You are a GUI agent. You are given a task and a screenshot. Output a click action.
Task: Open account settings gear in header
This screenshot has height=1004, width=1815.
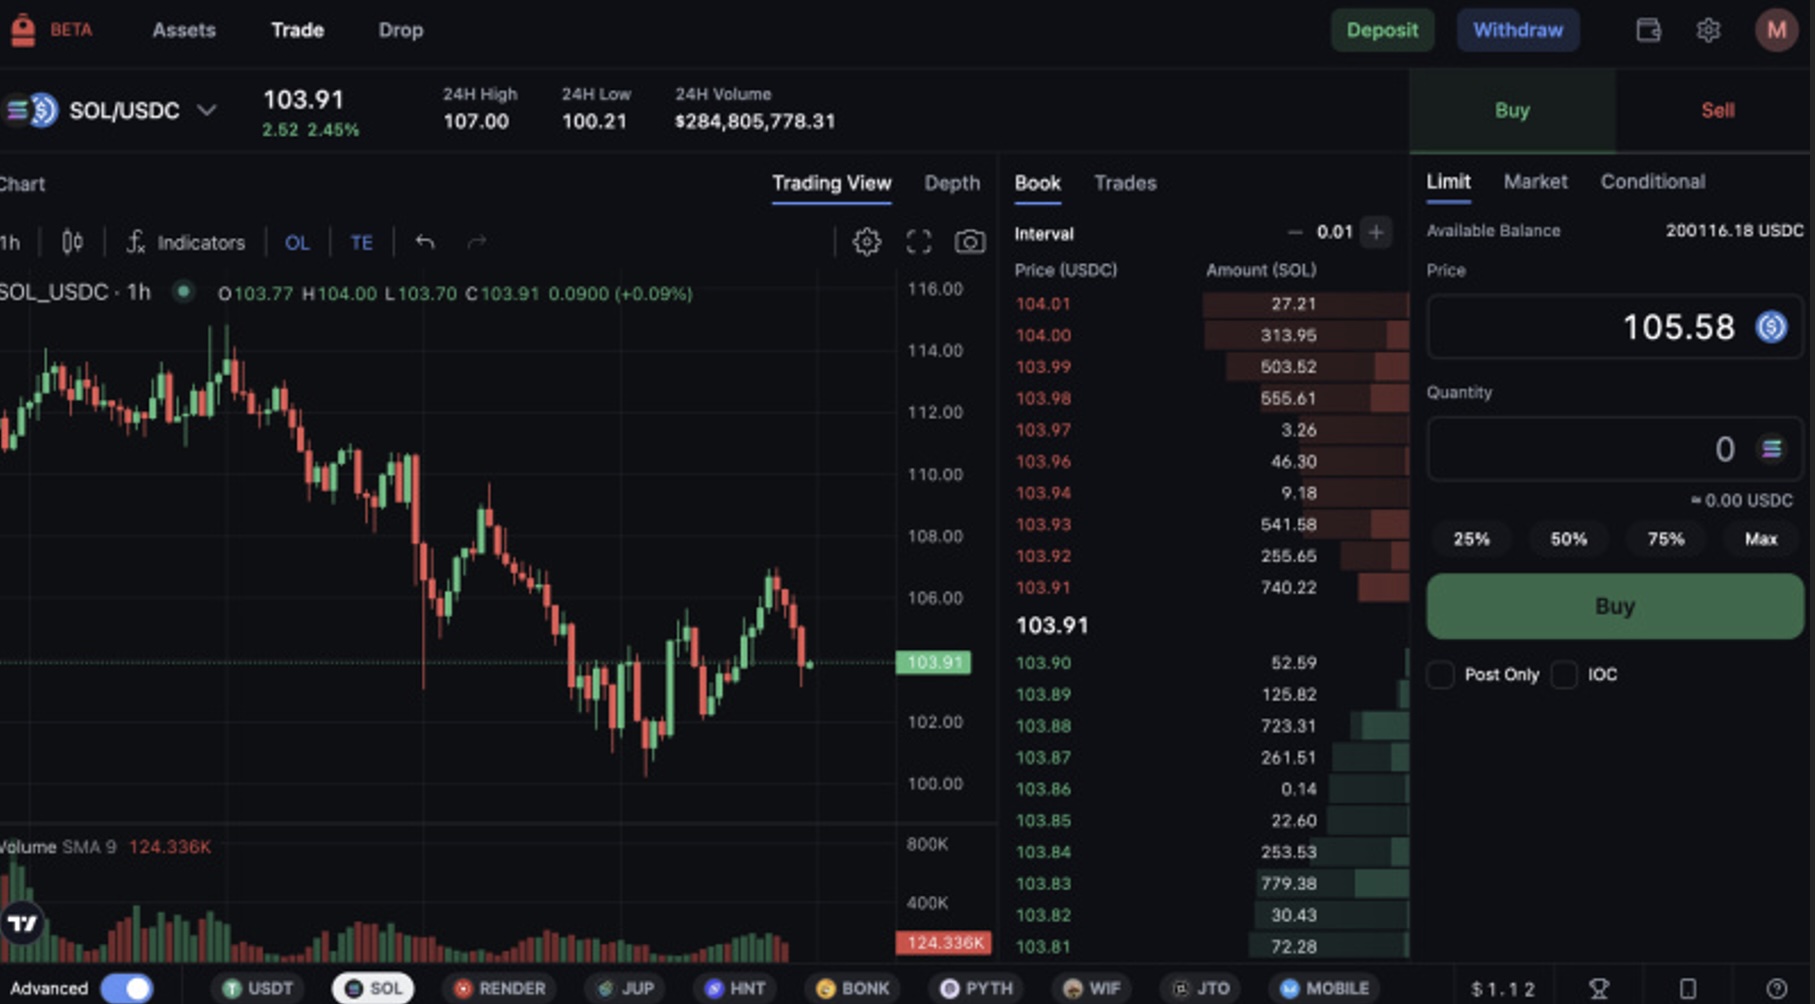(x=1708, y=30)
